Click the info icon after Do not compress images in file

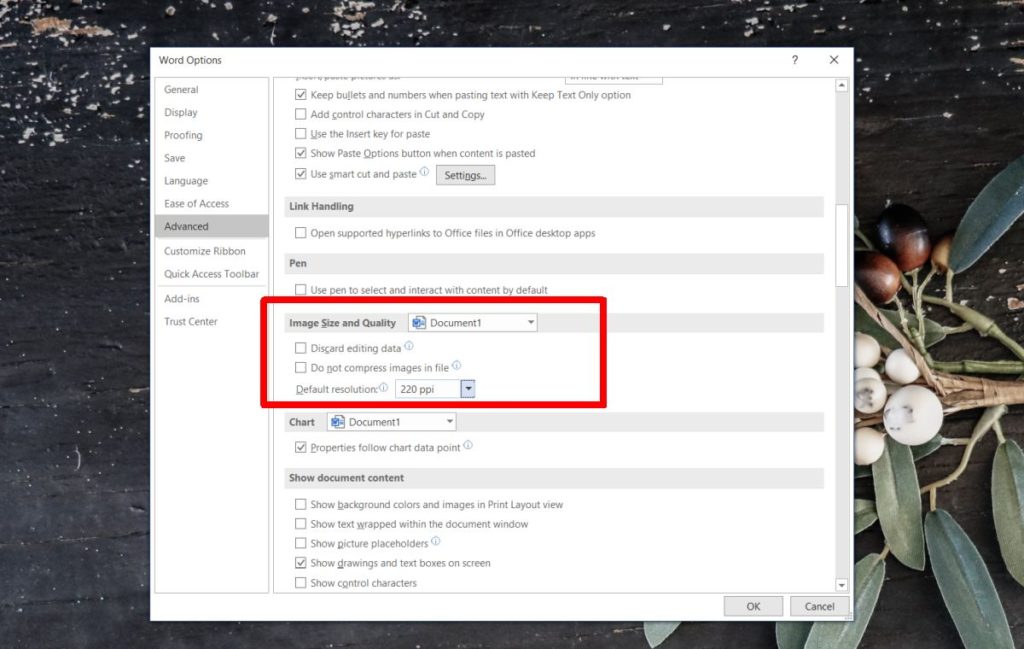[458, 367]
